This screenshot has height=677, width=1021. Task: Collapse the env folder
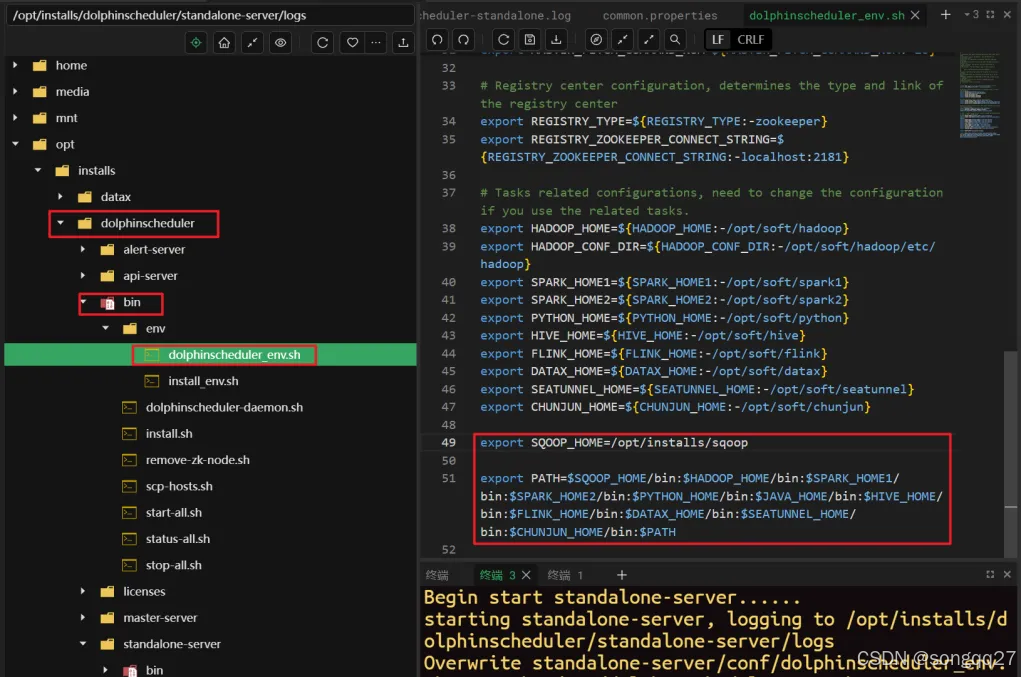105,328
